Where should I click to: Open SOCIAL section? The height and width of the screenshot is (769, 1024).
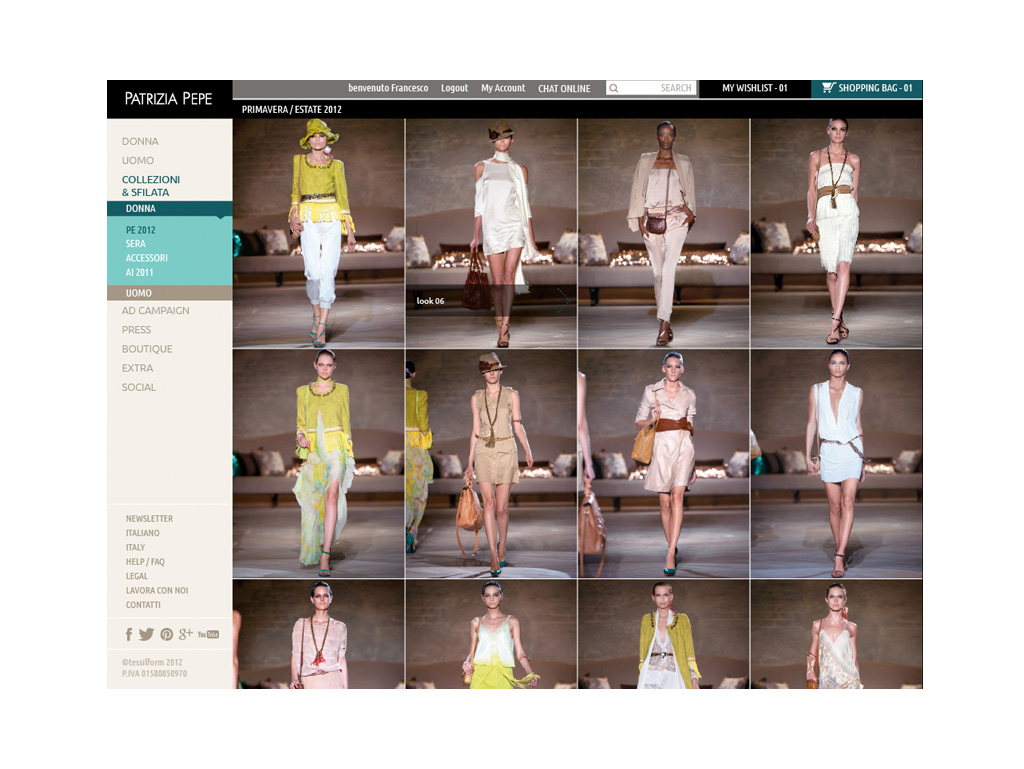[x=138, y=387]
